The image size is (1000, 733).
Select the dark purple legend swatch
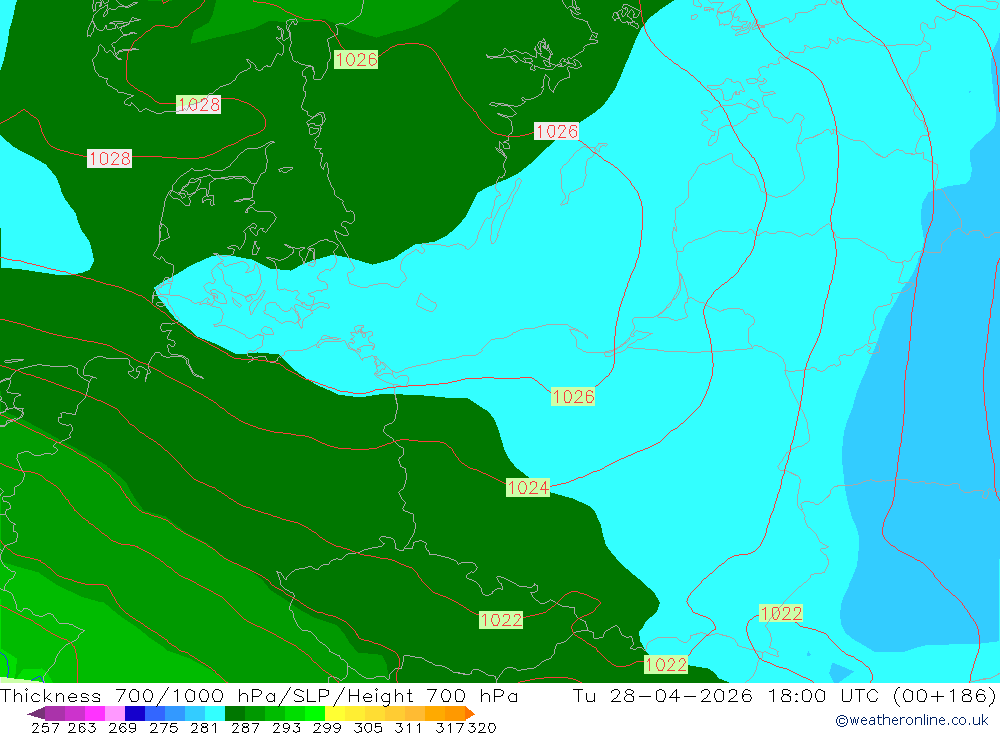(x=55, y=713)
